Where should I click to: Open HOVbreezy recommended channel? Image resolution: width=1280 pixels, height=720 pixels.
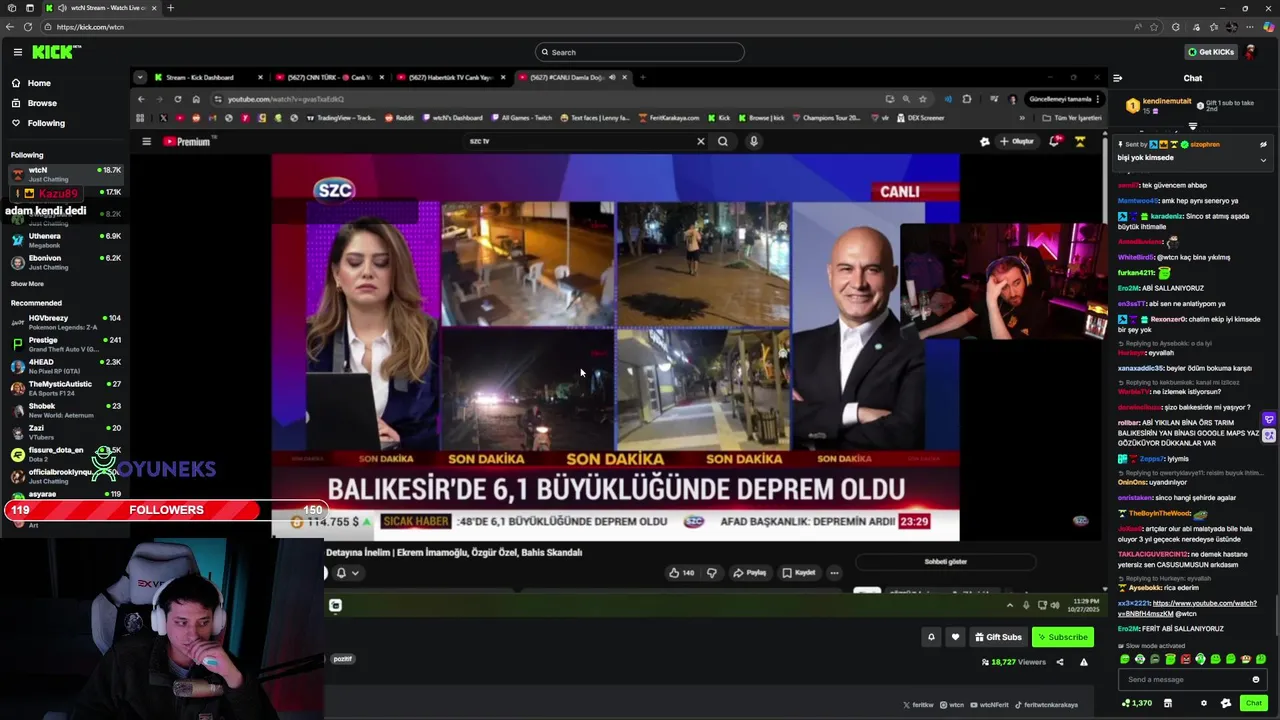pyautogui.click(x=65, y=322)
